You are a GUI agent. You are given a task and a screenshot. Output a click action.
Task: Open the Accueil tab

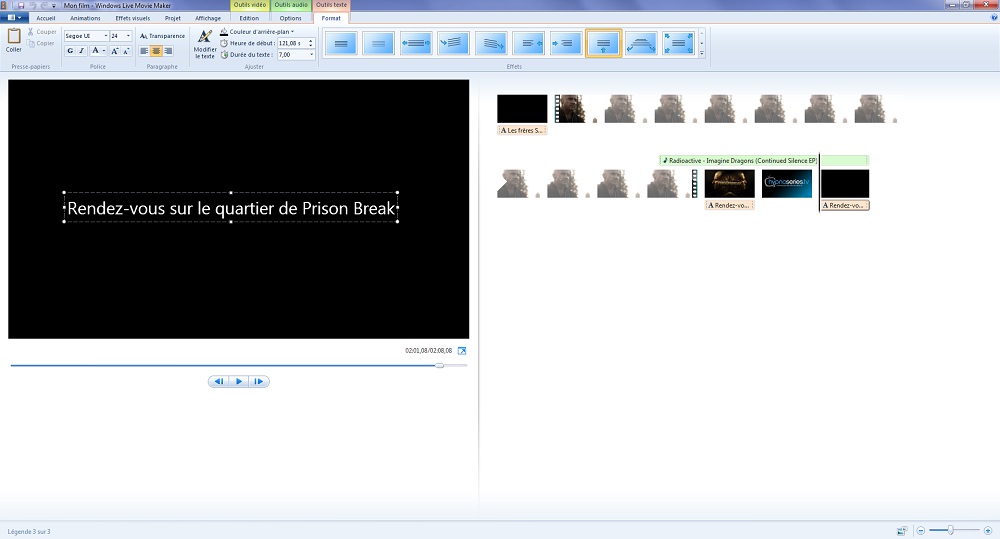coord(45,18)
